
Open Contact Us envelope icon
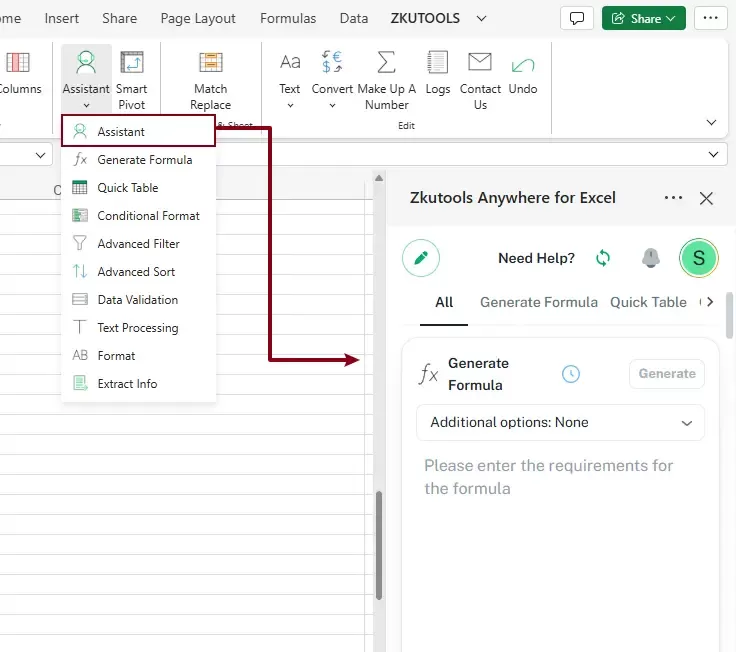[x=480, y=62]
